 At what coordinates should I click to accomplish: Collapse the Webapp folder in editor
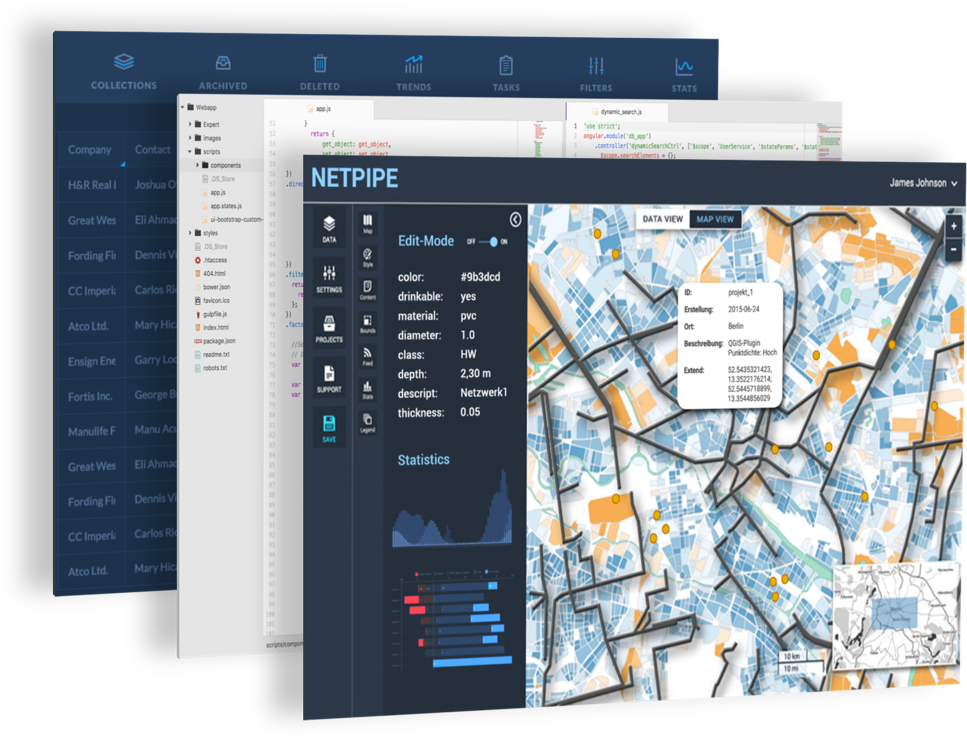coord(183,107)
